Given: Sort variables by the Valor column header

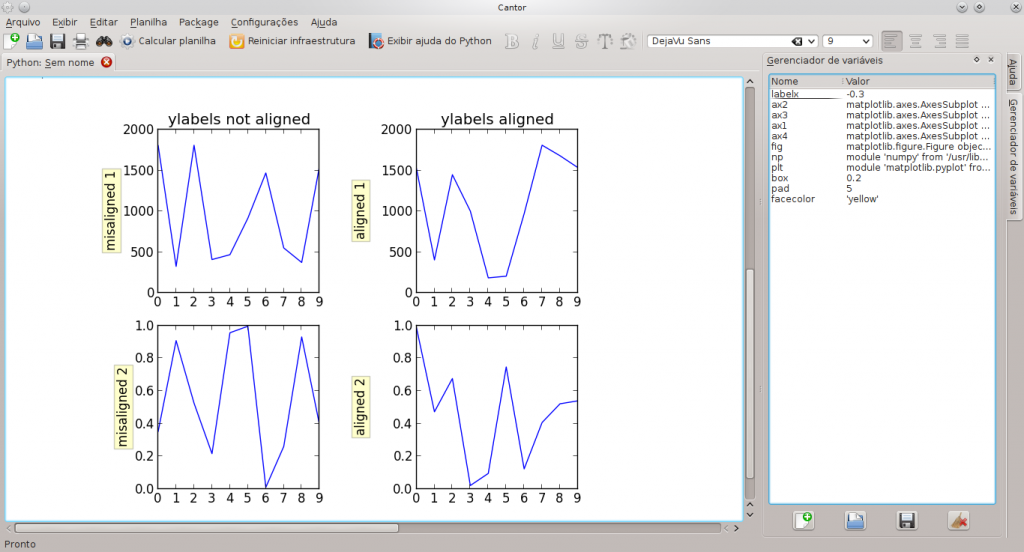Looking at the screenshot, I should tap(919, 82).
